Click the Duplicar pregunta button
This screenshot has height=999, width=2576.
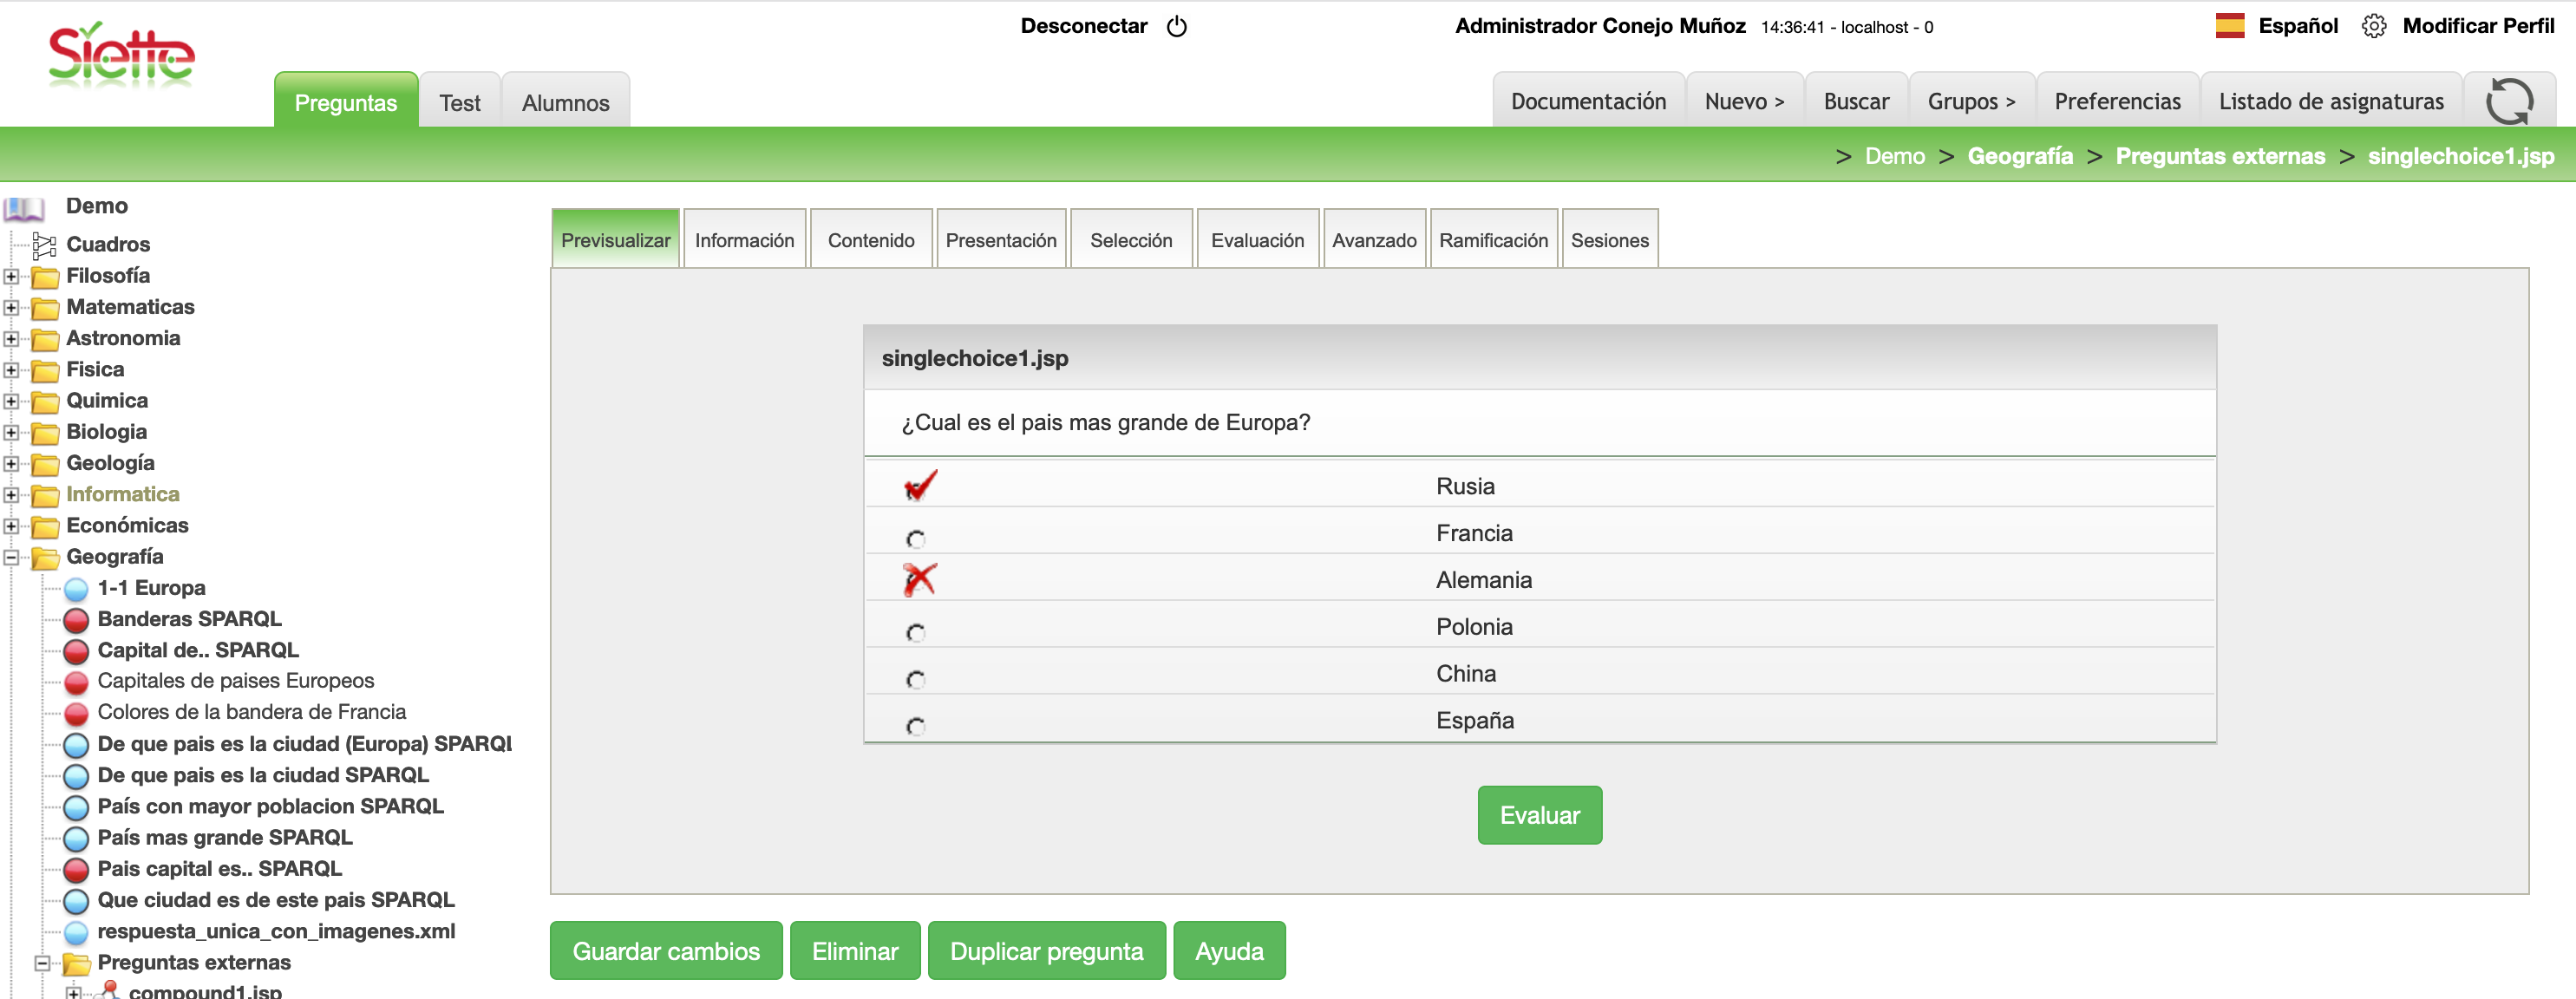coord(1046,950)
